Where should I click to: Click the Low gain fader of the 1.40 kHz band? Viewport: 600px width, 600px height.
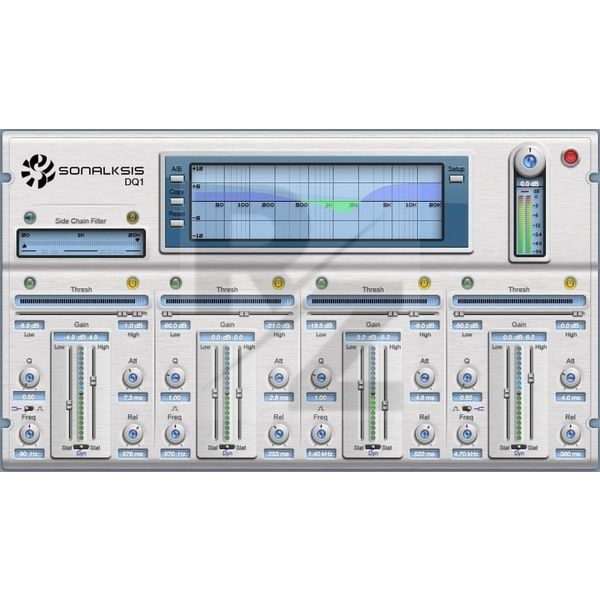(x=361, y=385)
